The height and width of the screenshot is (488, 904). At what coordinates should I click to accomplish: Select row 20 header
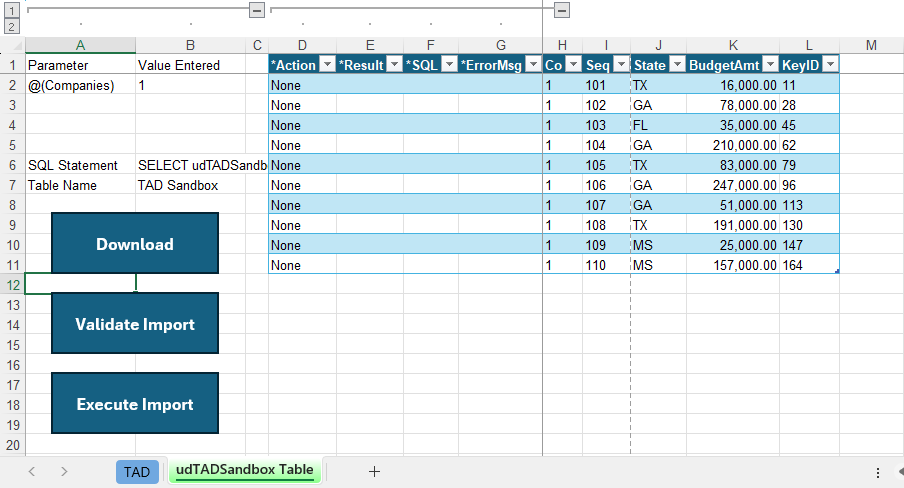(13, 445)
